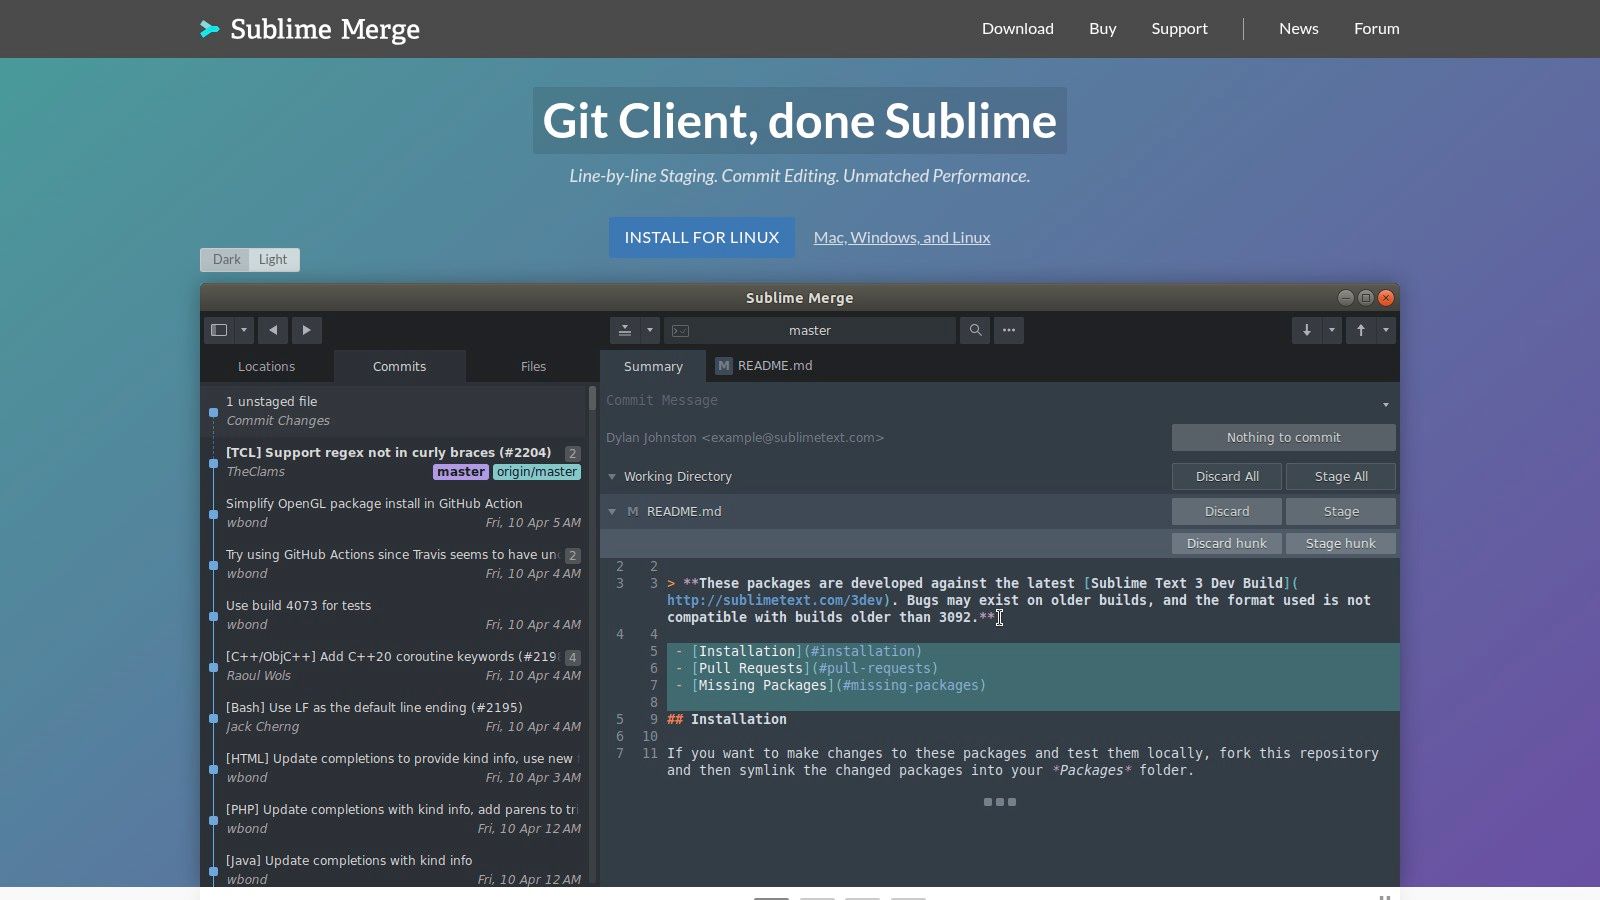Click INSTALL FOR LINUX button
Viewport: 1600px width, 900px height.
pos(702,237)
